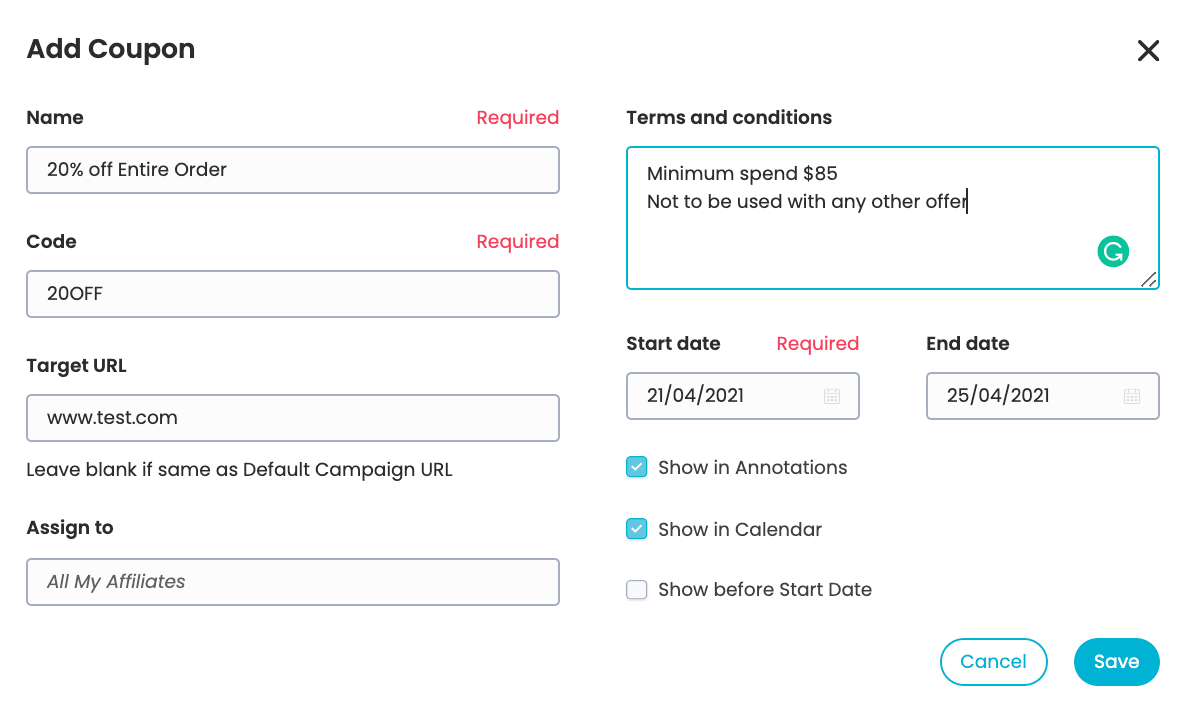Click the End date field 25/04/2021
1184x720 pixels.
(1042, 395)
